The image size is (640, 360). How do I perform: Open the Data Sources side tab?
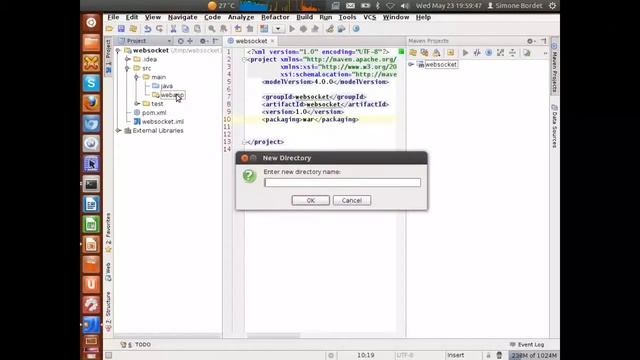(x=554, y=127)
